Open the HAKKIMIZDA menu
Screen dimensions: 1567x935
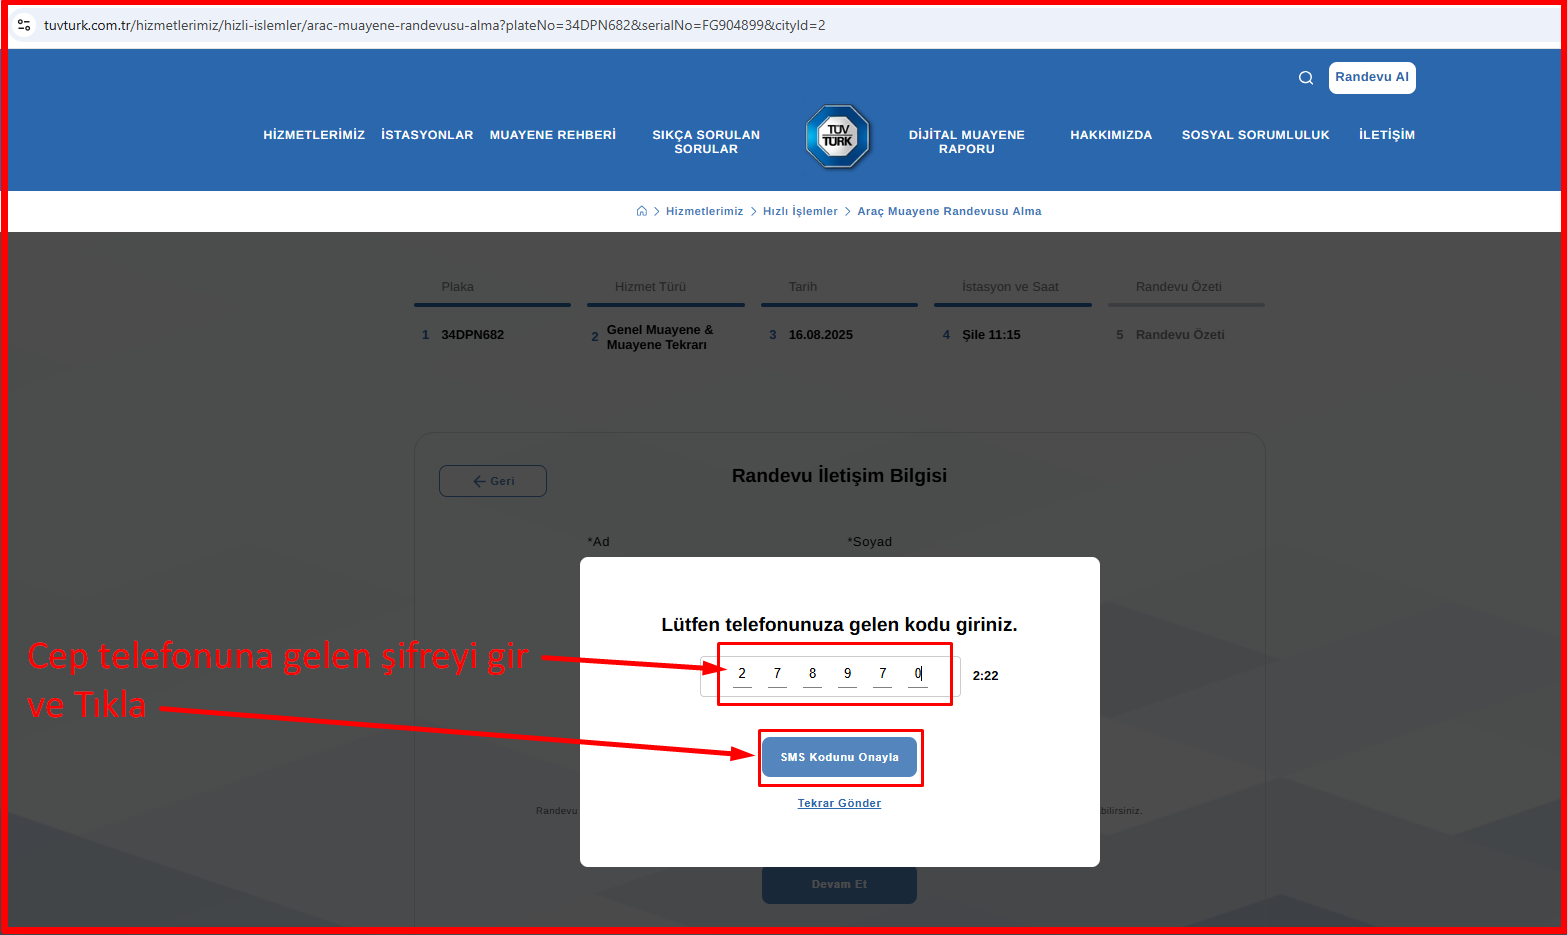pos(1111,135)
